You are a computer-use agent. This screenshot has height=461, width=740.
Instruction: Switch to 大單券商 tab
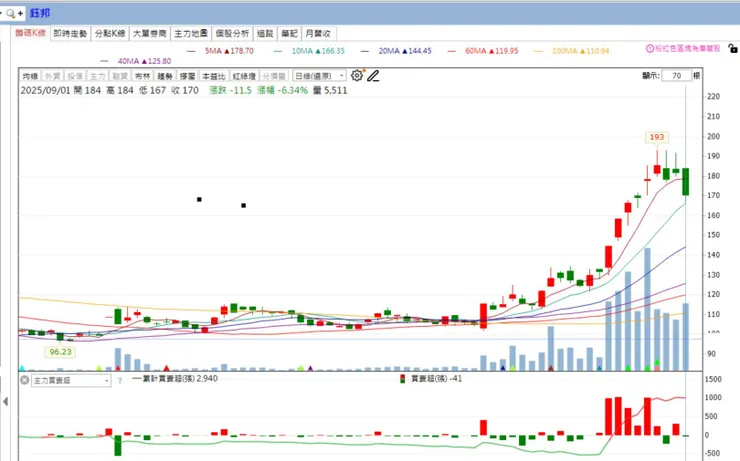pyautogui.click(x=150, y=34)
